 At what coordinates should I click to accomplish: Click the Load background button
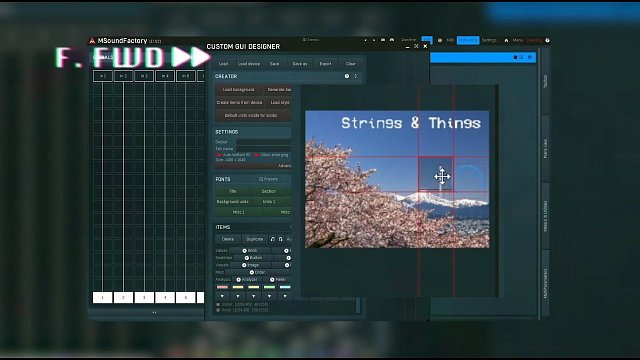(238, 90)
